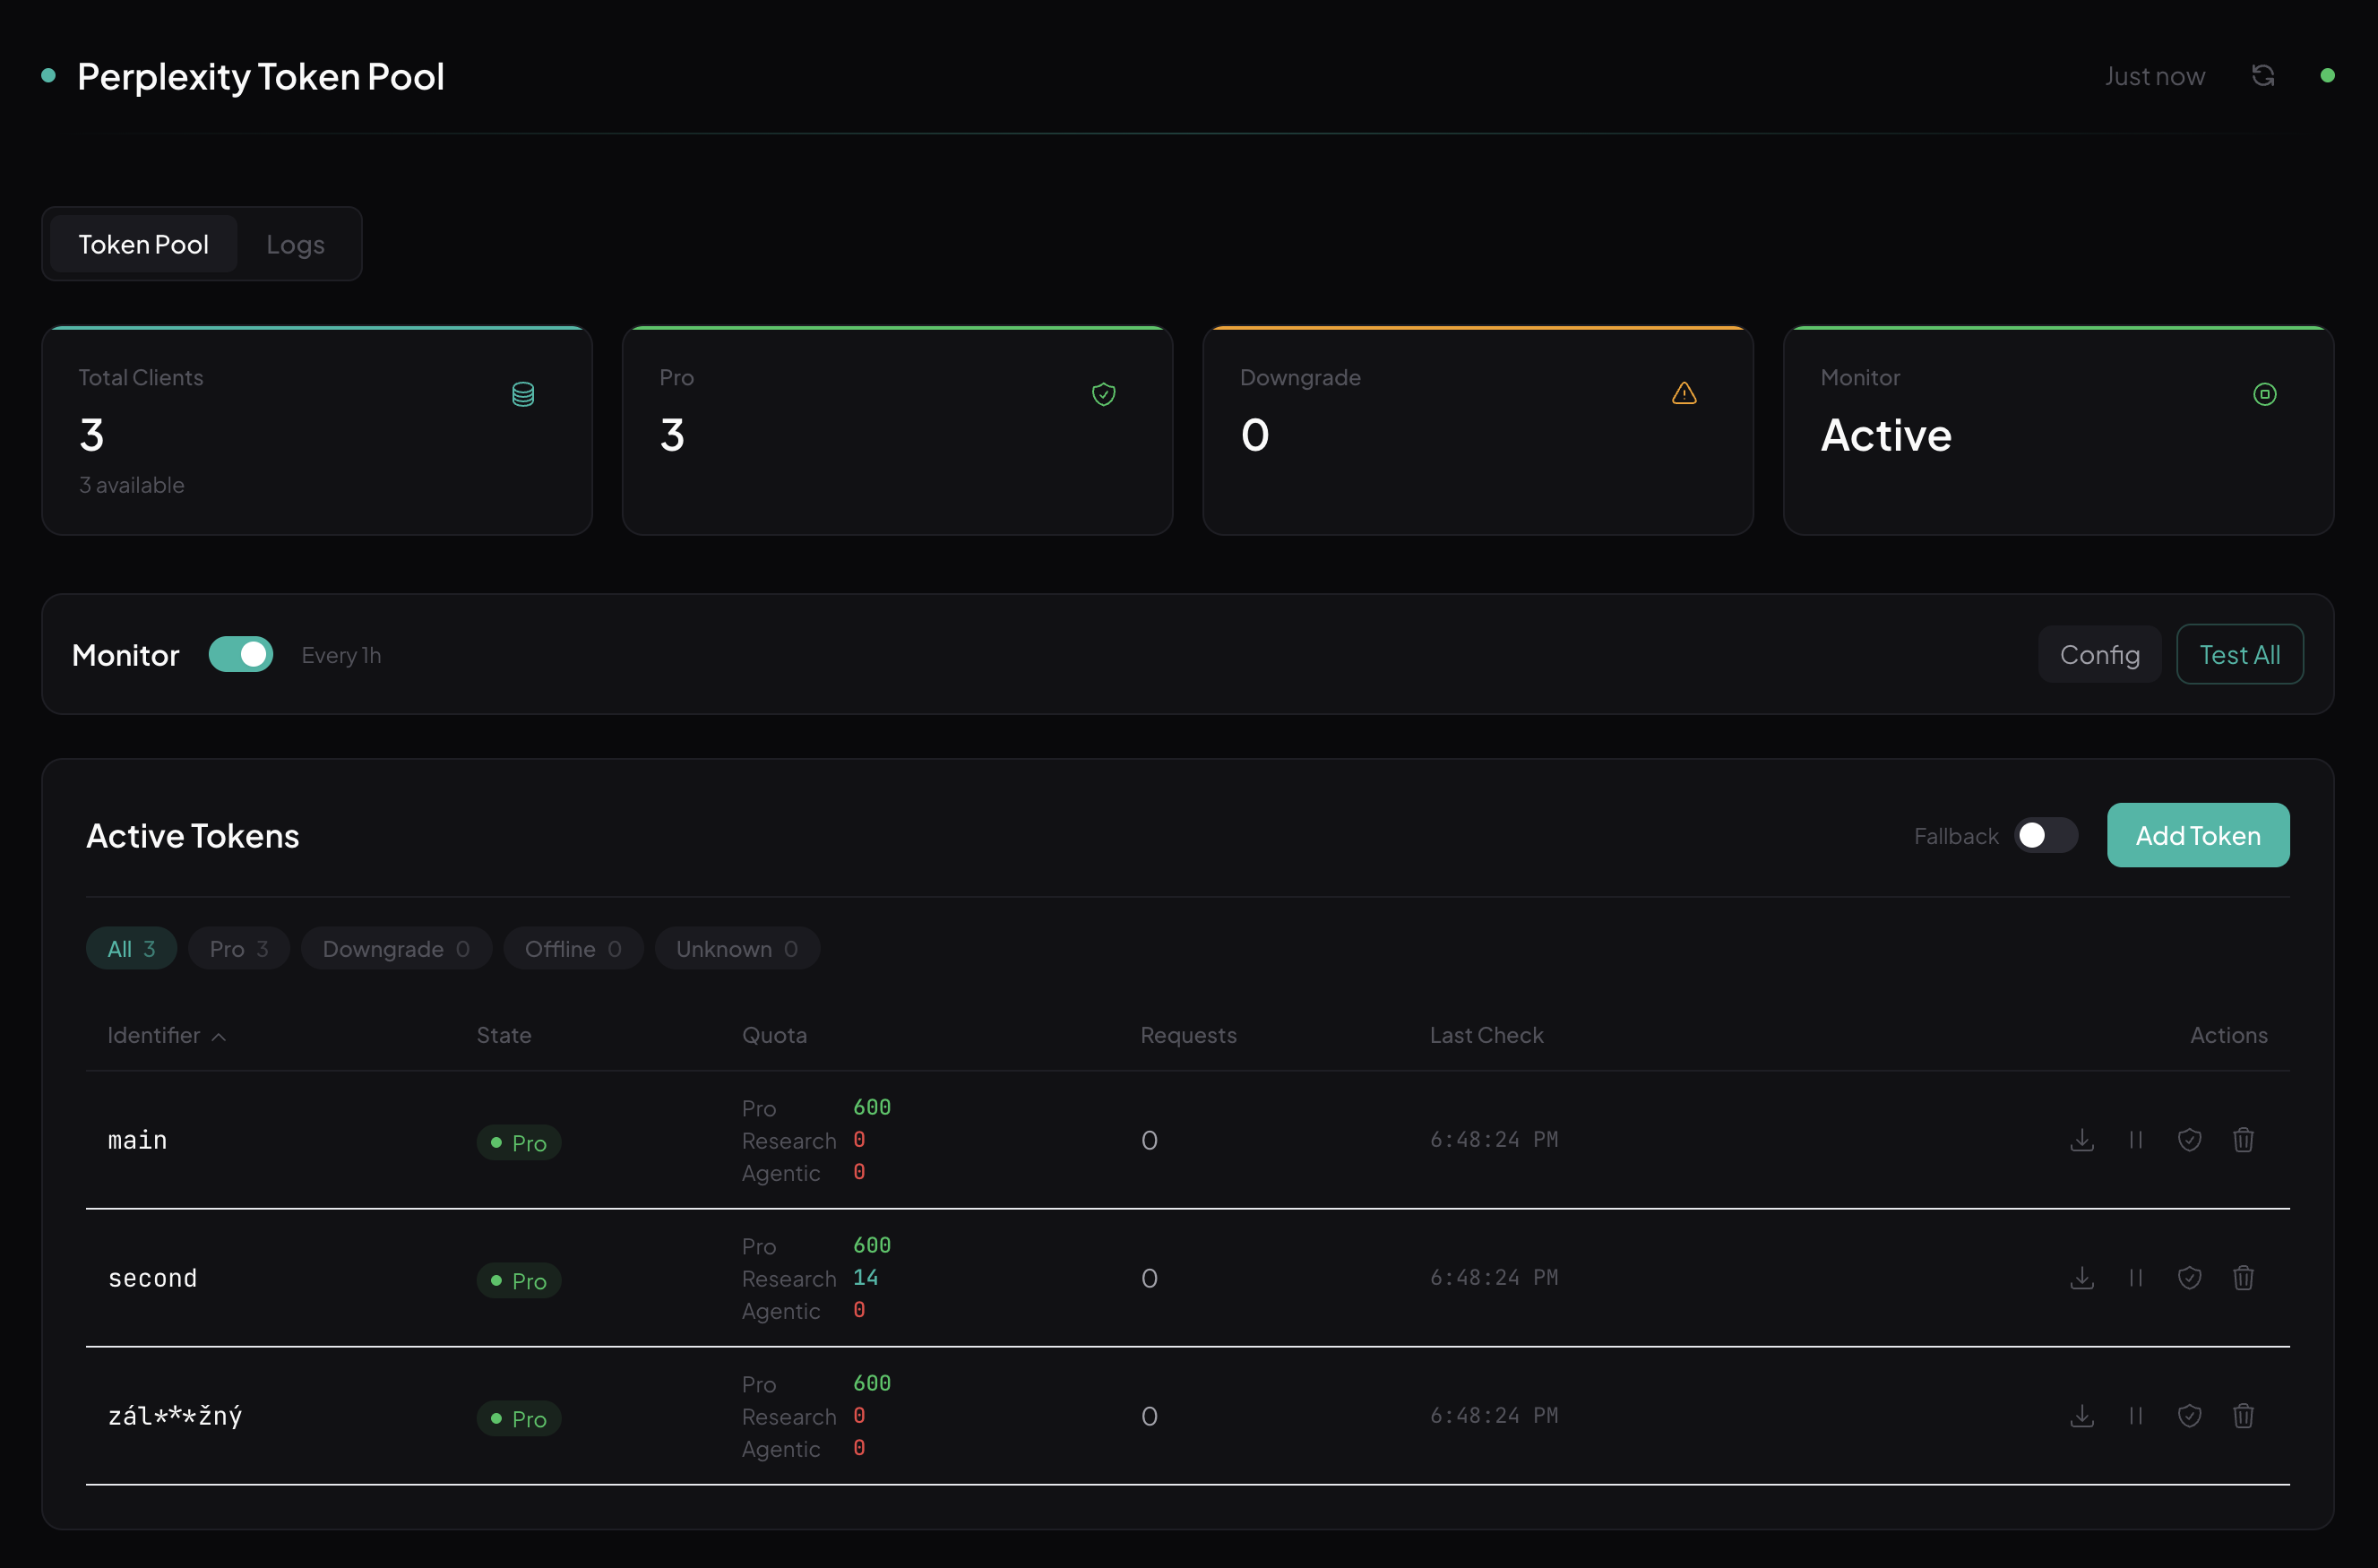Toggle sort order on the Identifier column

[165, 1036]
